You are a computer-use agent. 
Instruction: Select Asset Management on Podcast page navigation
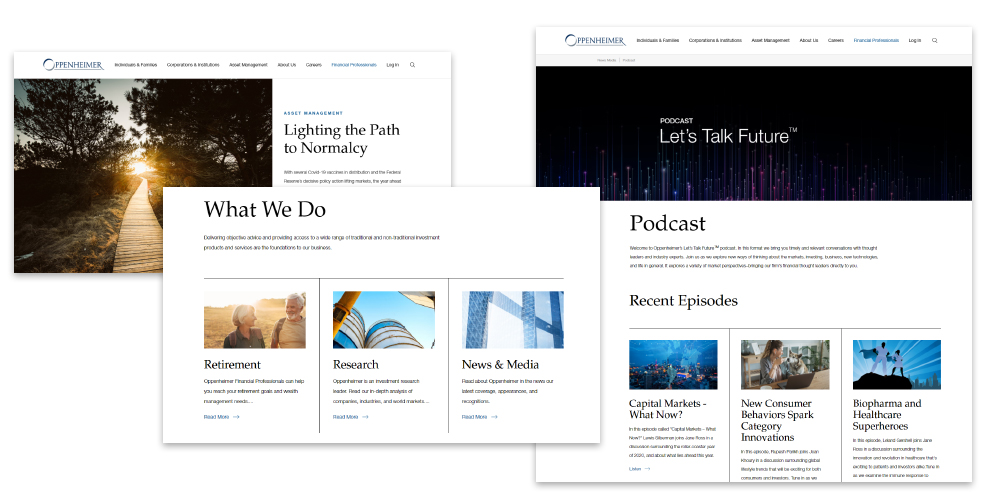tap(770, 41)
